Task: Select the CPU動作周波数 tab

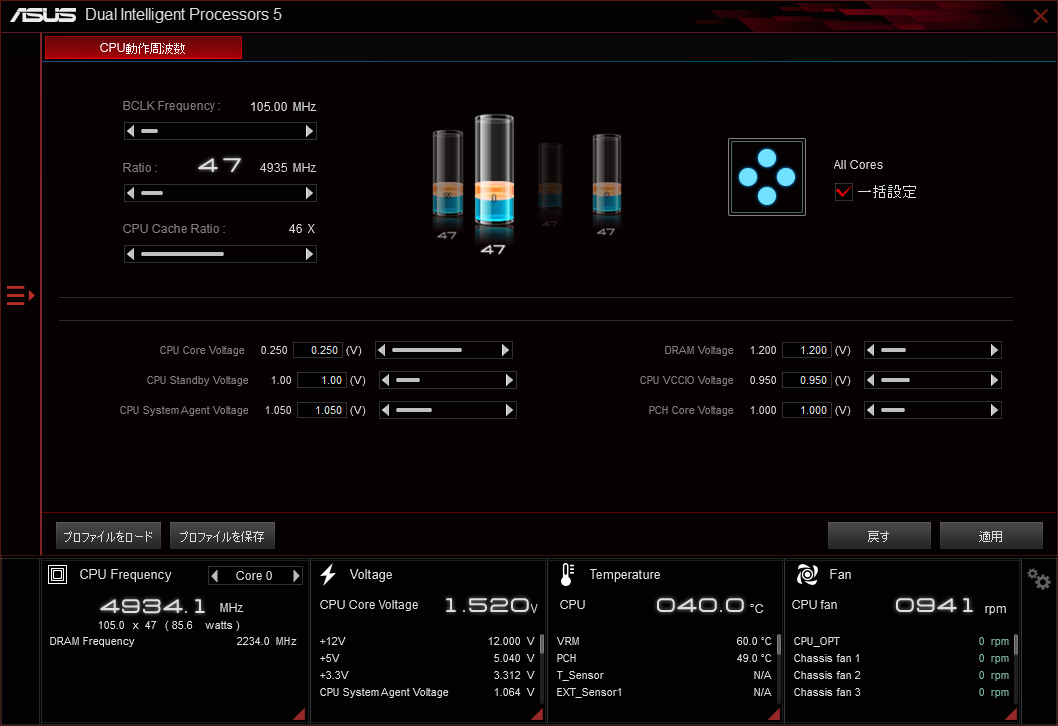Action: tap(143, 48)
